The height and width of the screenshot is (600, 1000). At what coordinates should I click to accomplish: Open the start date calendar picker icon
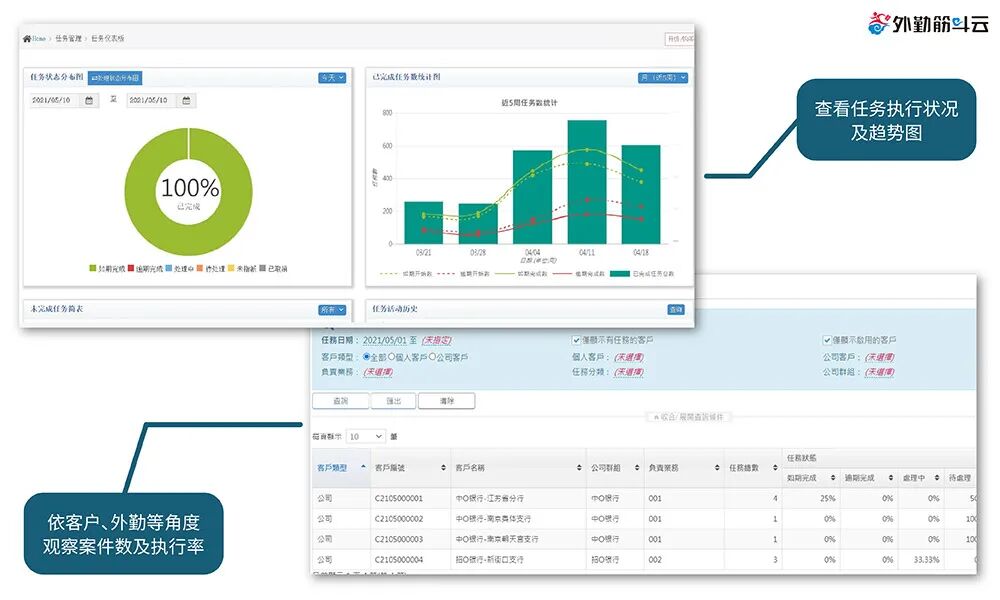(x=89, y=101)
